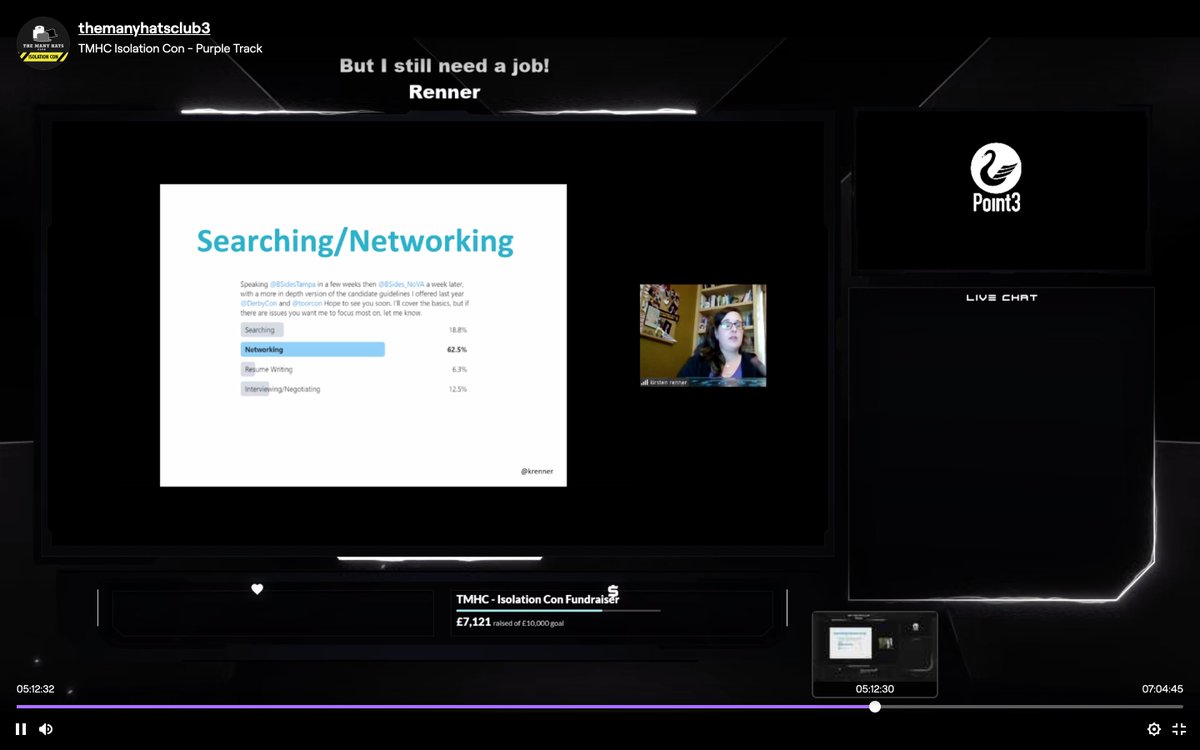Click the @krenner handle on slide
The image size is (1200, 750).
(x=537, y=471)
